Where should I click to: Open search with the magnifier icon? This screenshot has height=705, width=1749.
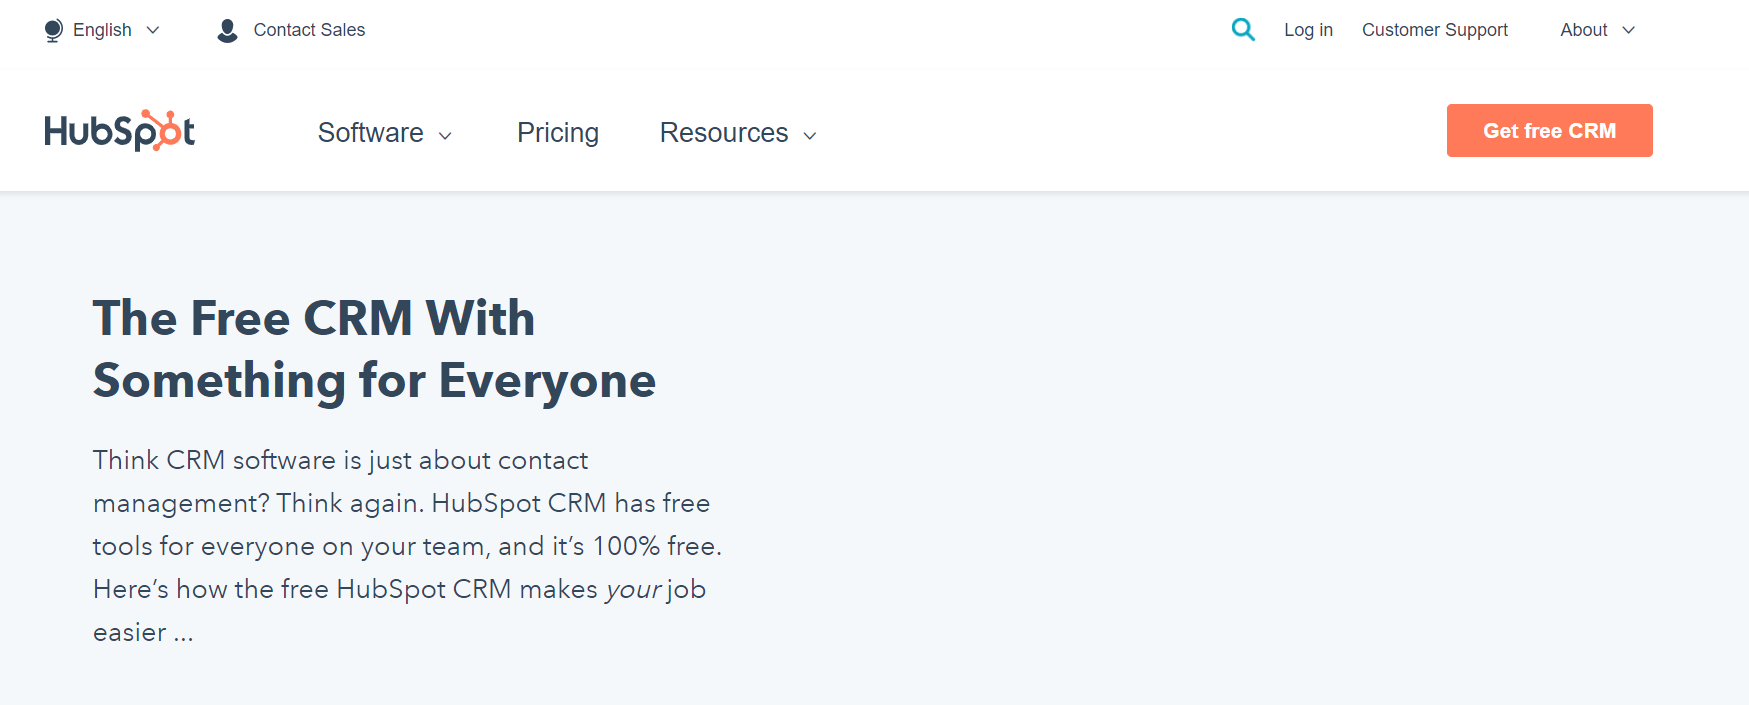click(x=1243, y=29)
